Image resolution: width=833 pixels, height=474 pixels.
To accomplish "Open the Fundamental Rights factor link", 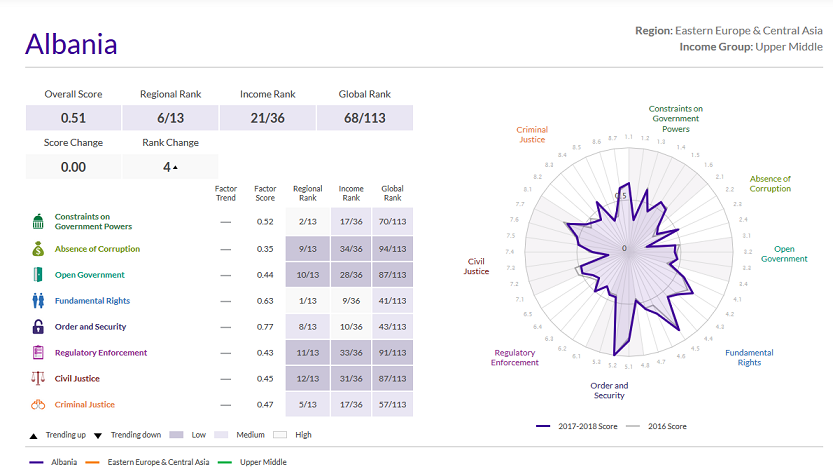I will click(92, 301).
